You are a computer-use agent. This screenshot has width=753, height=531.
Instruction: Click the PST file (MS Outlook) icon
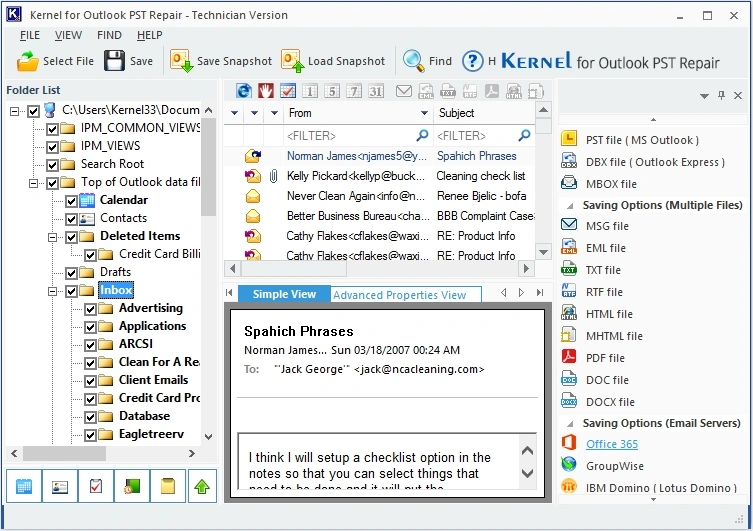pyautogui.click(x=569, y=139)
